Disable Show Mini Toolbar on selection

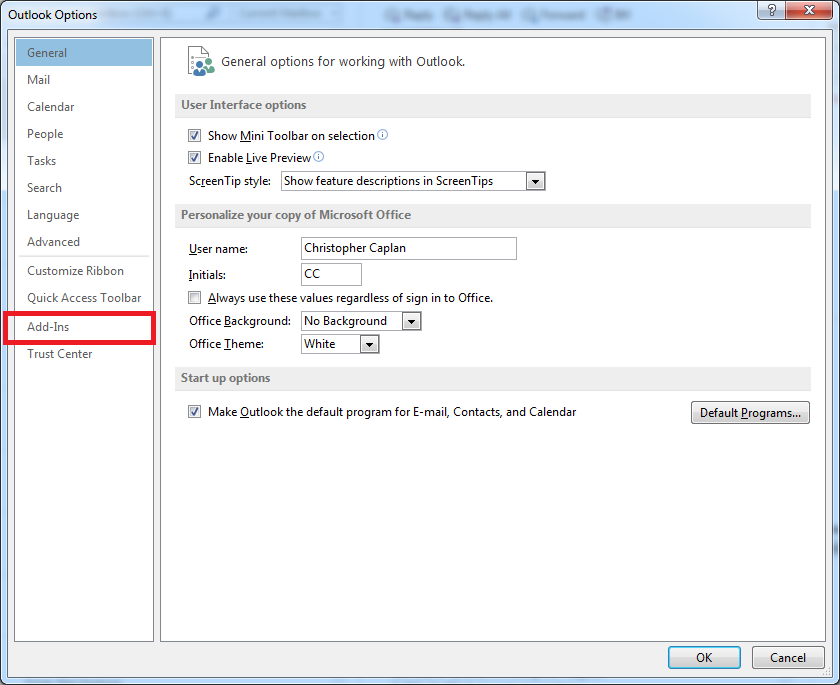[x=194, y=135]
